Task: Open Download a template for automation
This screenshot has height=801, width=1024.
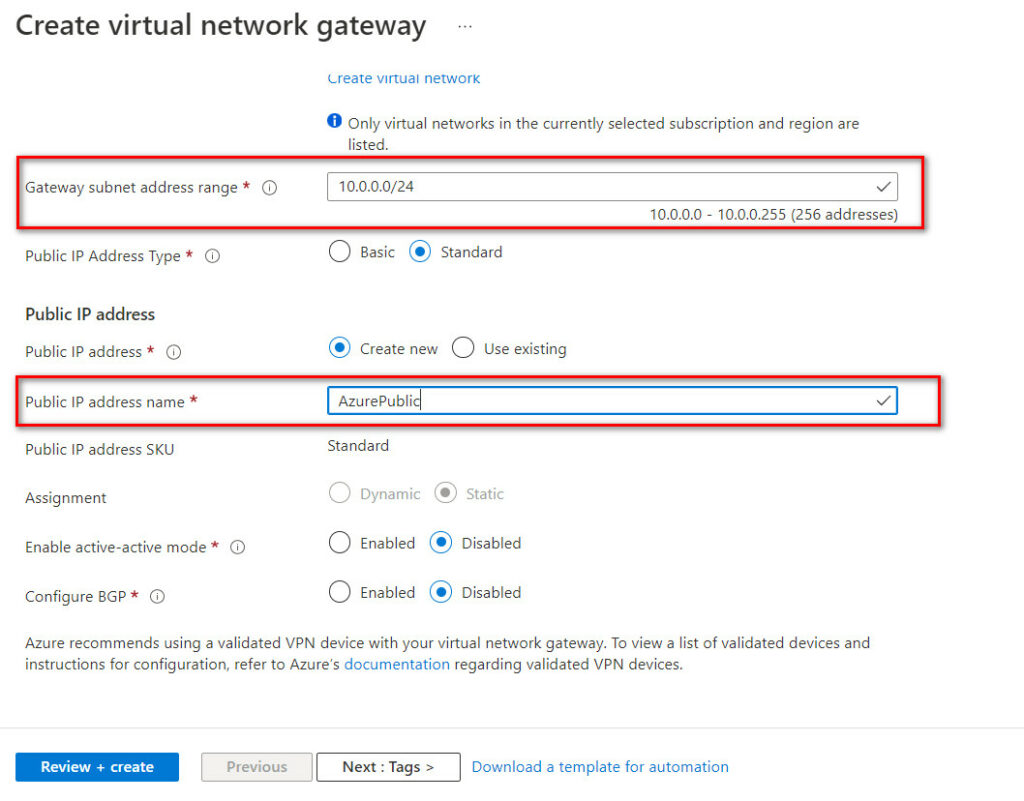Action: (599, 767)
